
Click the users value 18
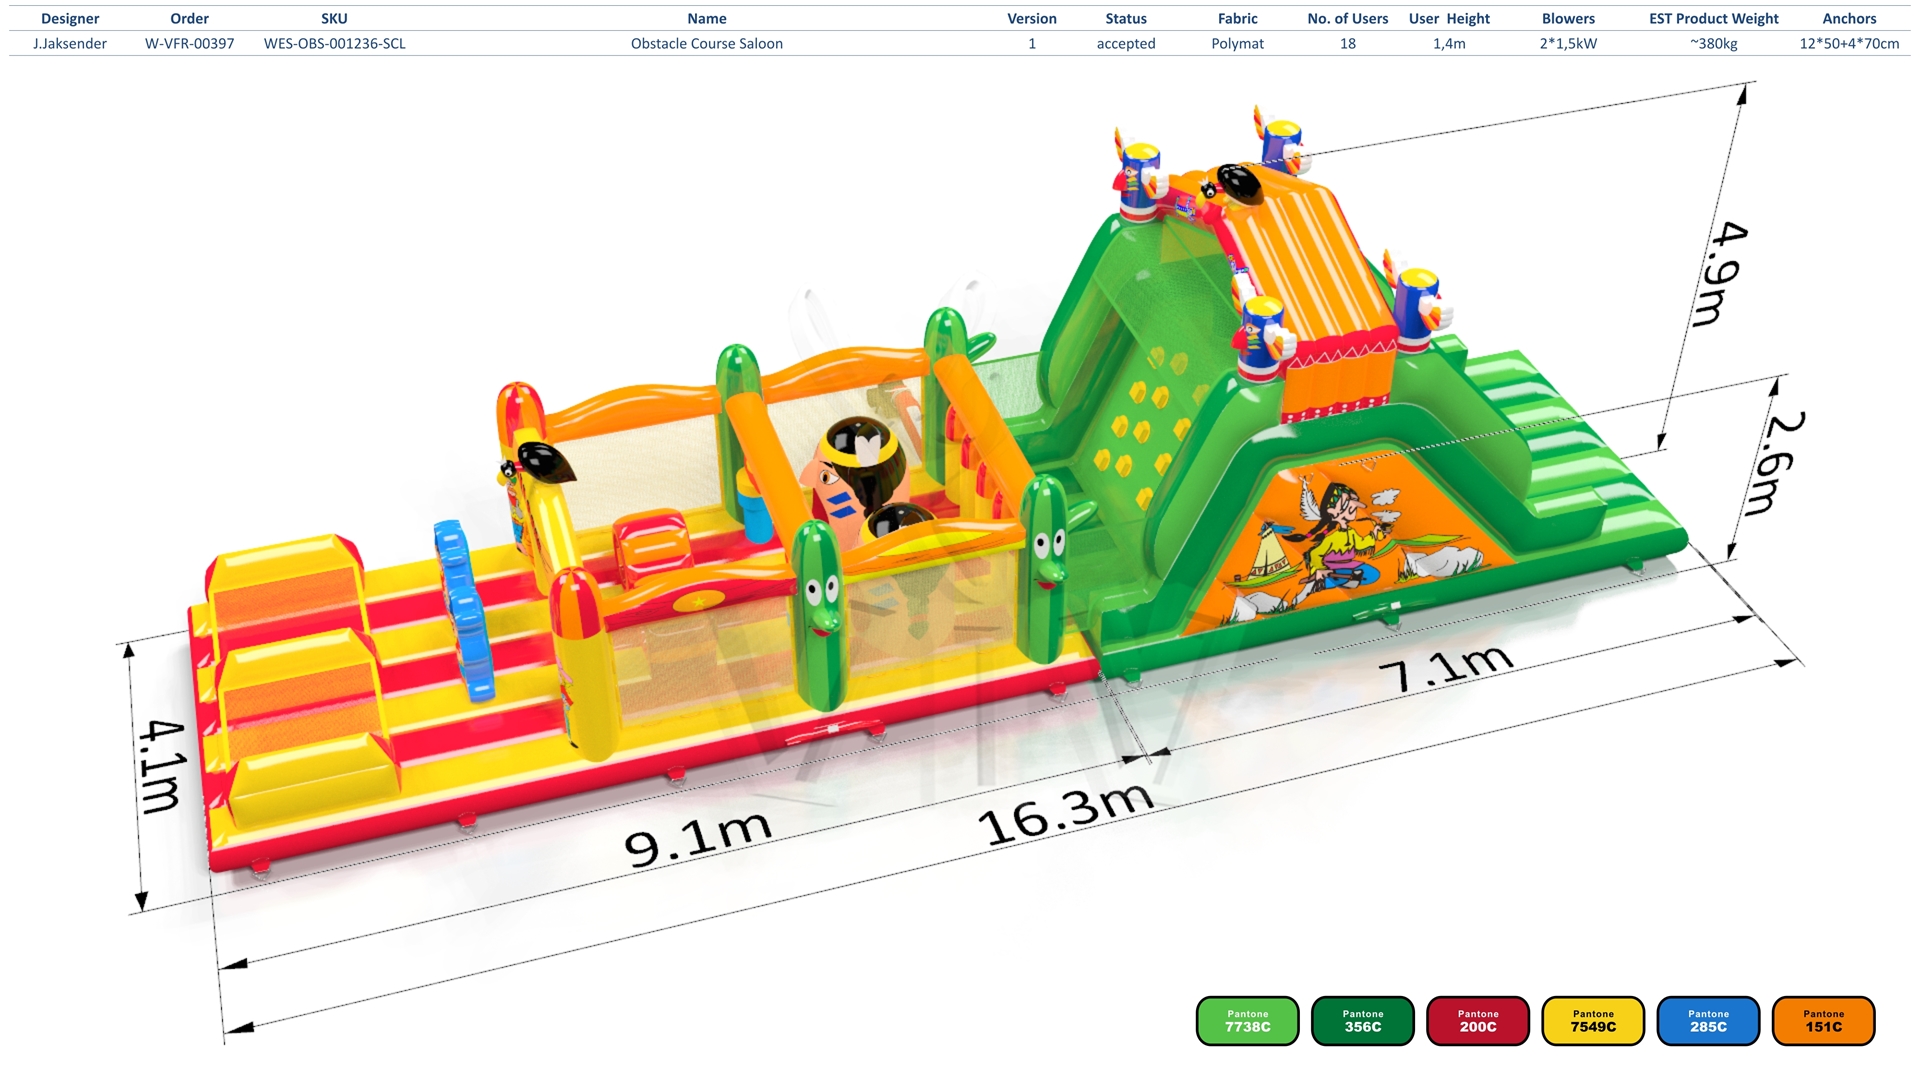click(1348, 44)
